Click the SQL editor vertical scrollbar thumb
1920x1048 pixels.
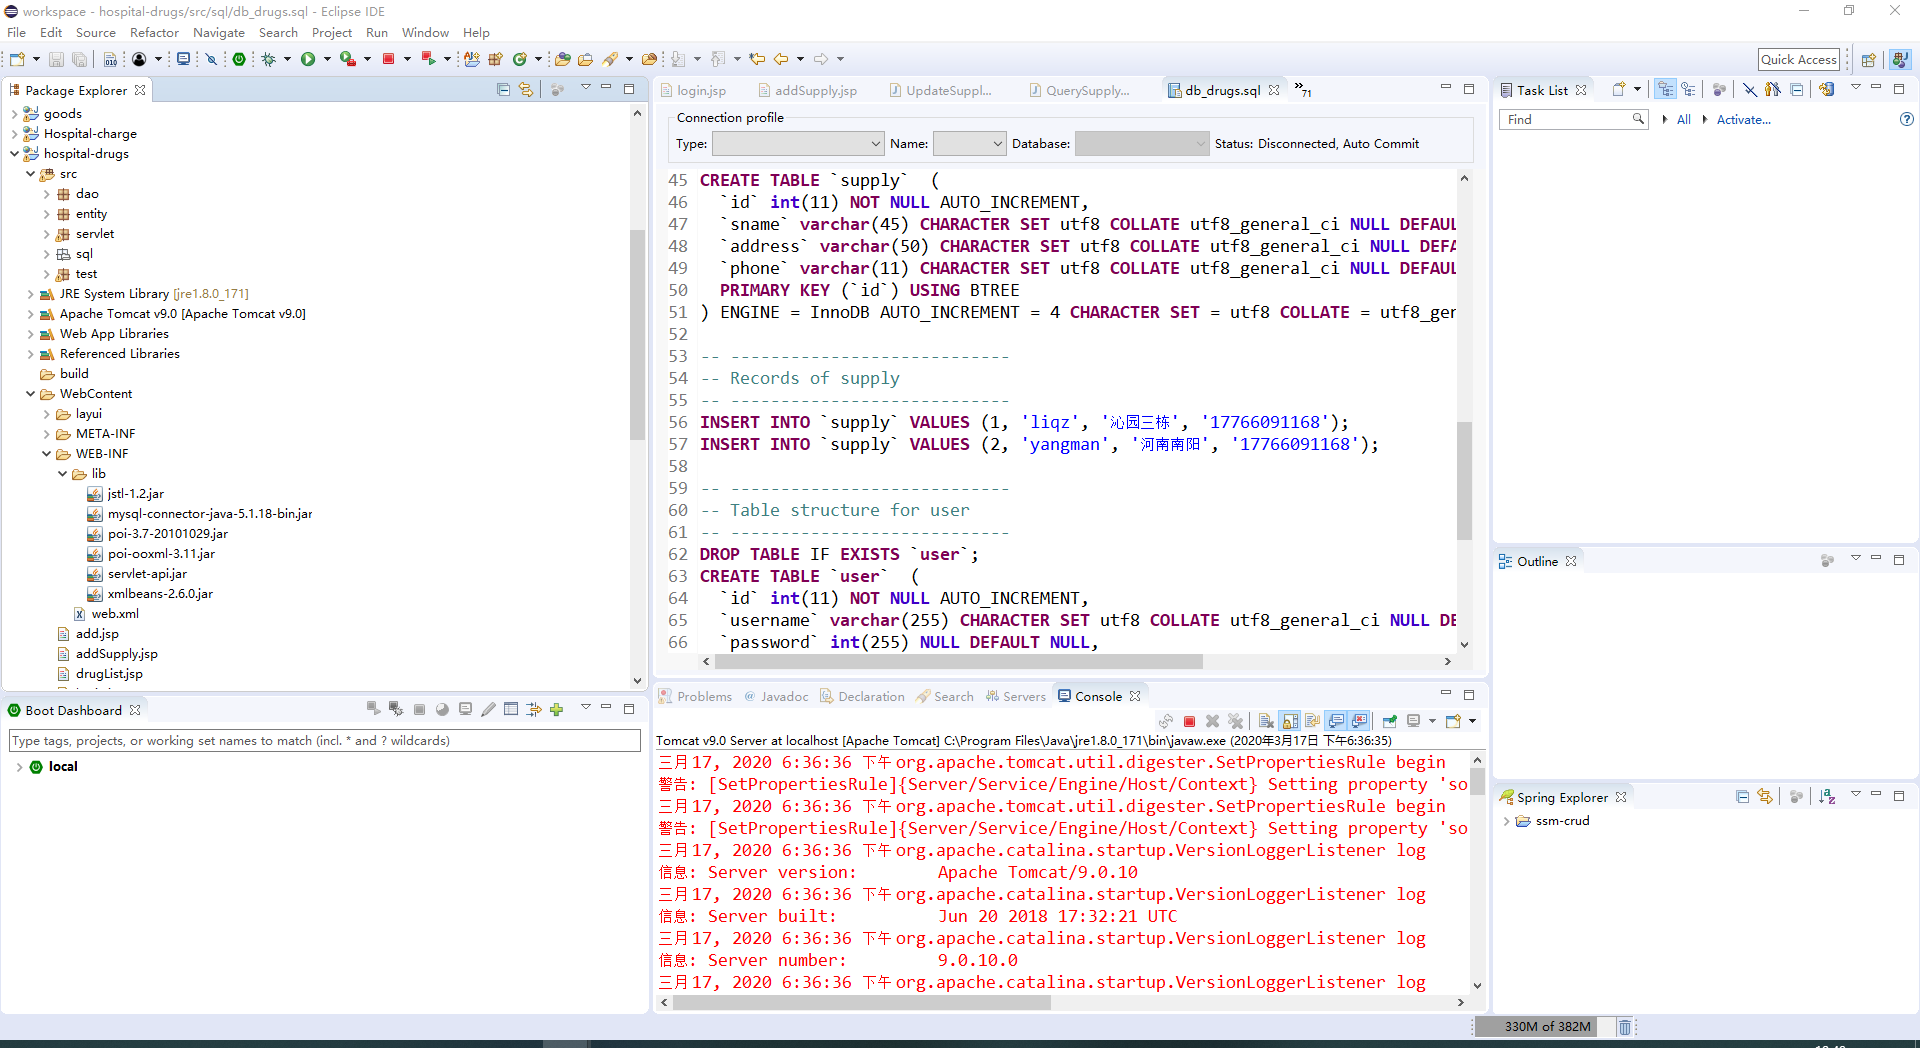[1464, 480]
